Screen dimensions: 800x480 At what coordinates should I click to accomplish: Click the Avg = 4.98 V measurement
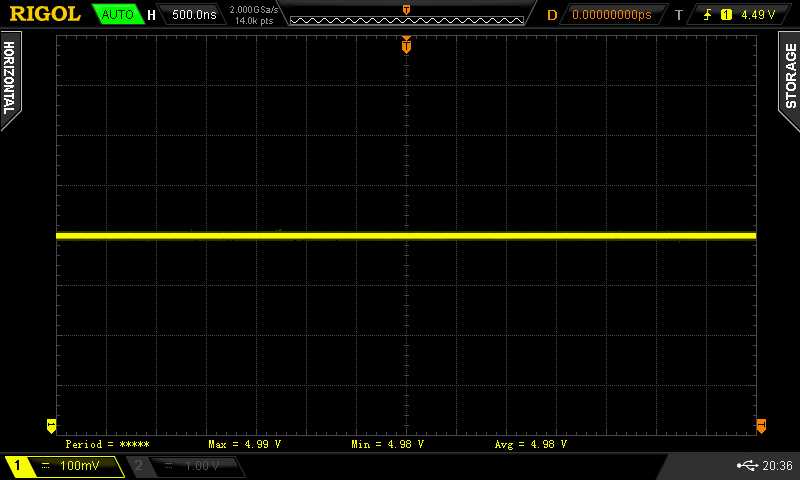[531, 444]
